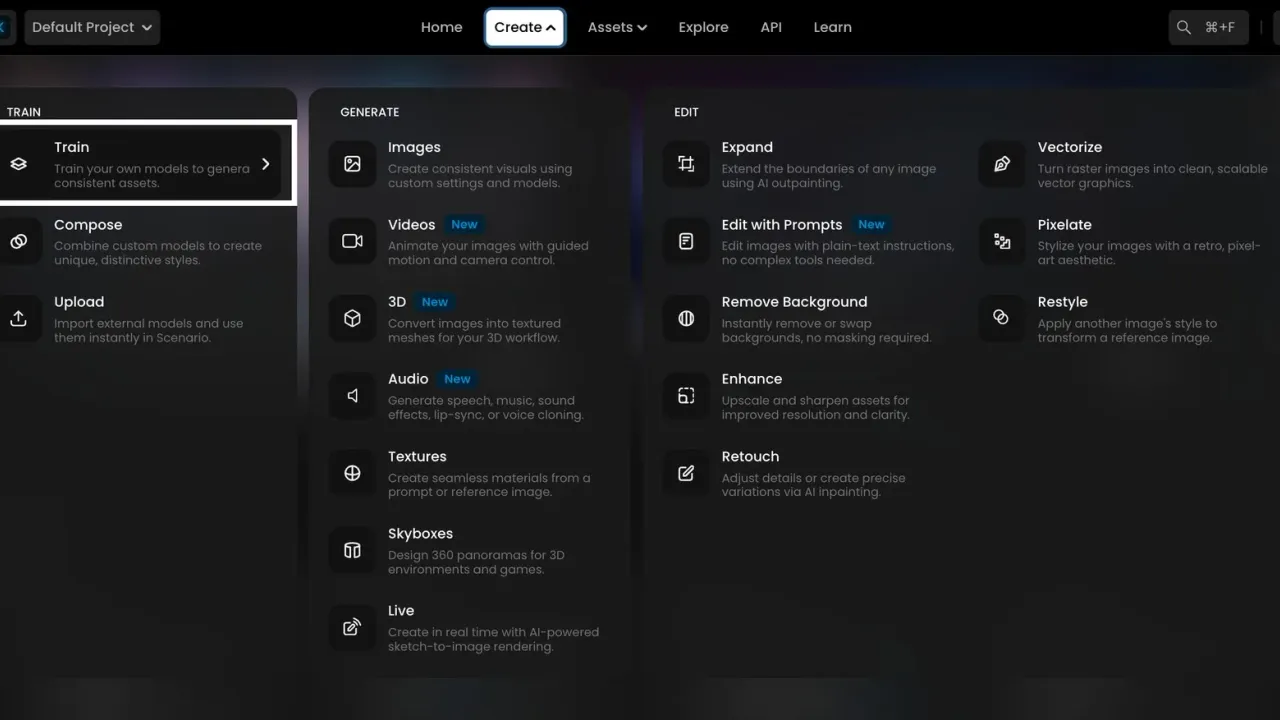
Task: Select the Videos camera icon
Action: (352, 241)
